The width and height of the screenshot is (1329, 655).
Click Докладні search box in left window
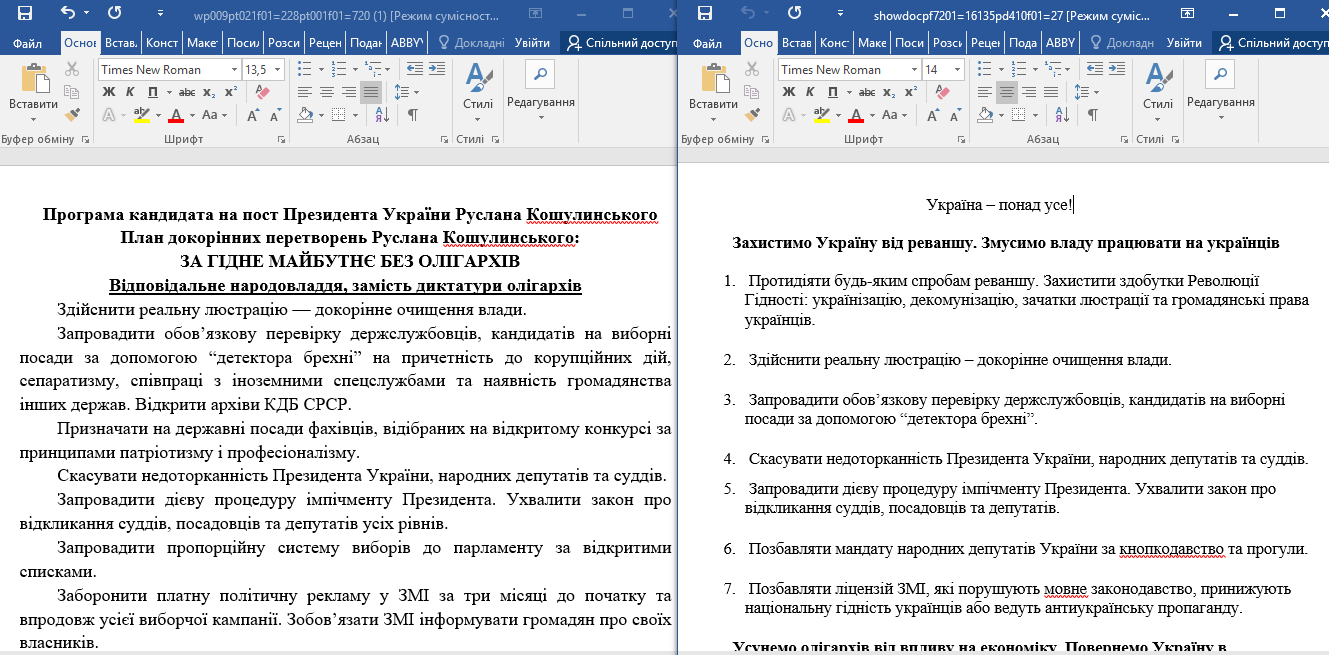471,43
